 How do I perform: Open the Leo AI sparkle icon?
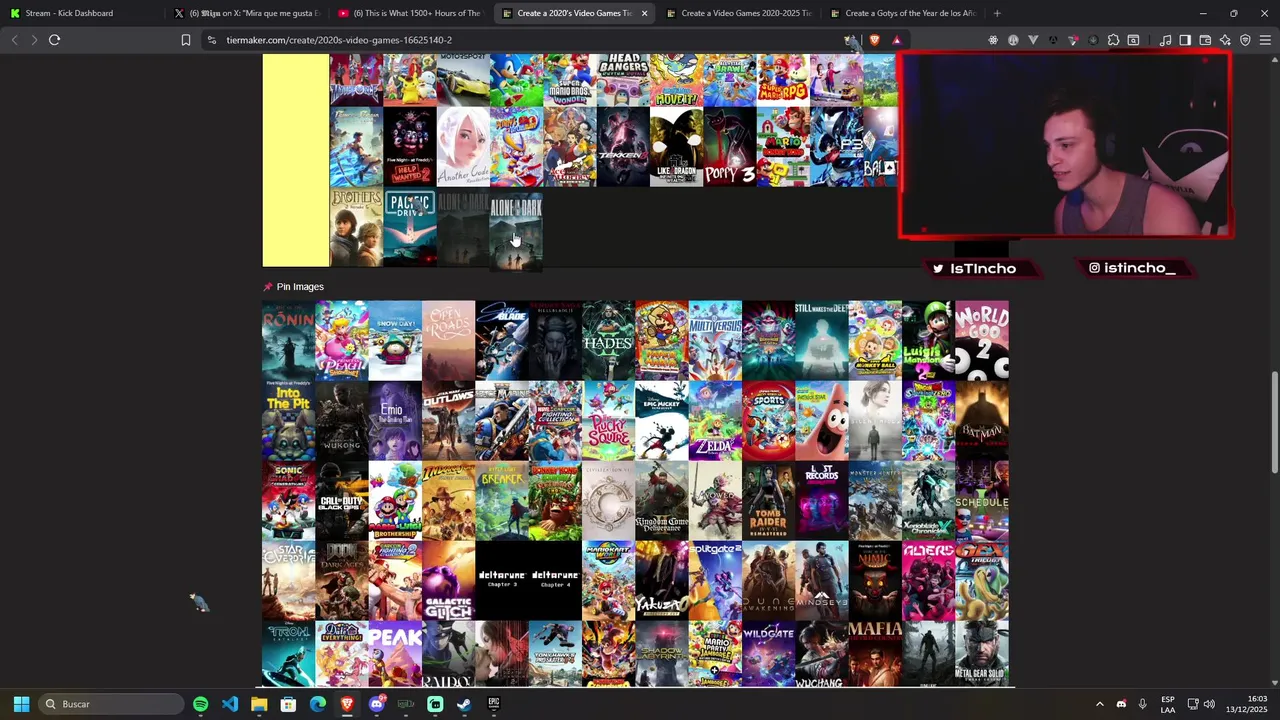pyautogui.click(x=1225, y=40)
